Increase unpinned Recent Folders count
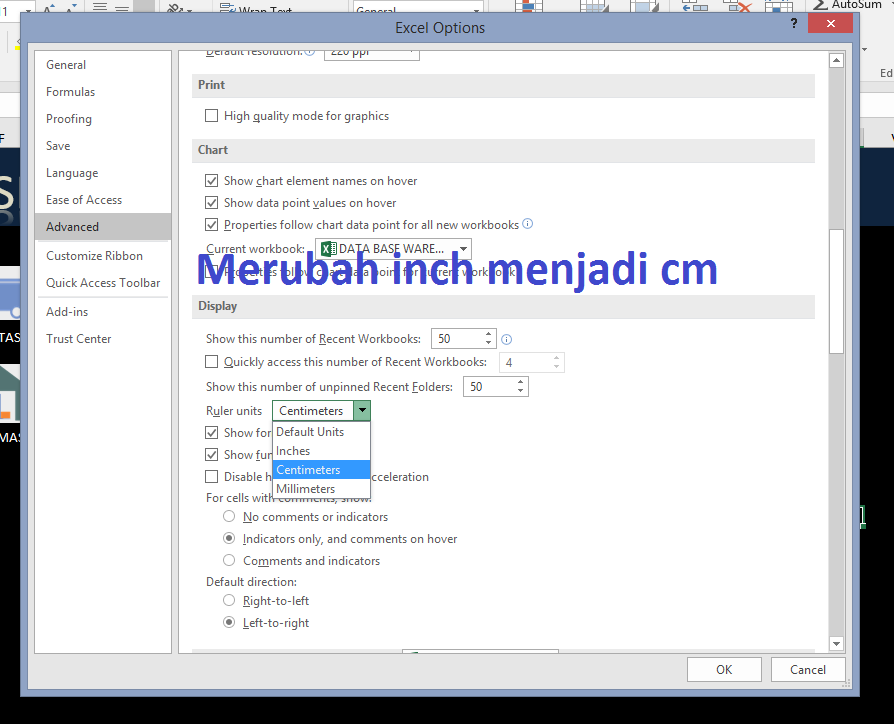 (521, 383)
